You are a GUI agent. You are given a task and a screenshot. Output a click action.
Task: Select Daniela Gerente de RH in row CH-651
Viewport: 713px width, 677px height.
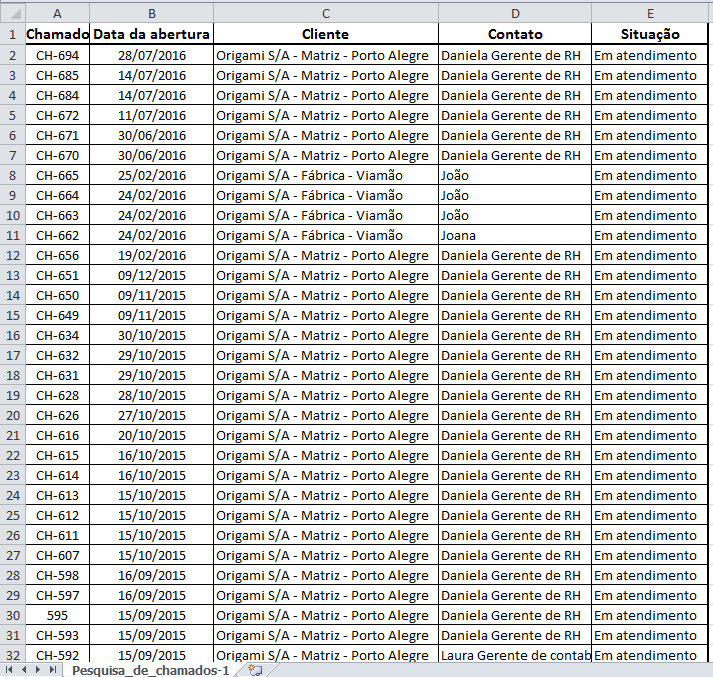point(515,276)
